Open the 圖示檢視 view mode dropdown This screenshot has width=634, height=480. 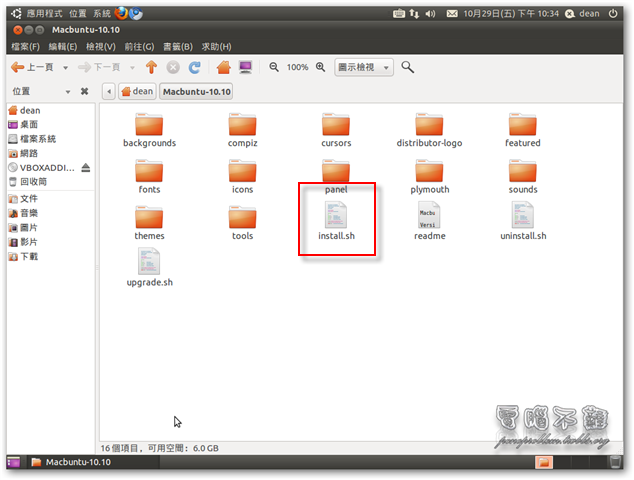pos(364,67)
